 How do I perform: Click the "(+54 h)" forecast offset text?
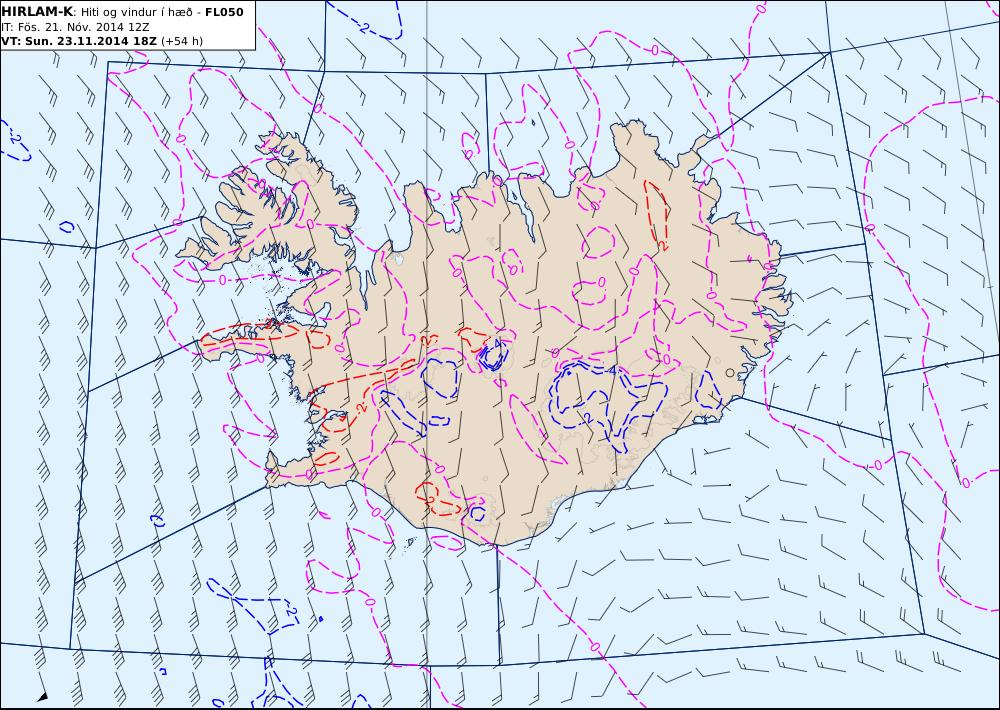tap(182, 41)
